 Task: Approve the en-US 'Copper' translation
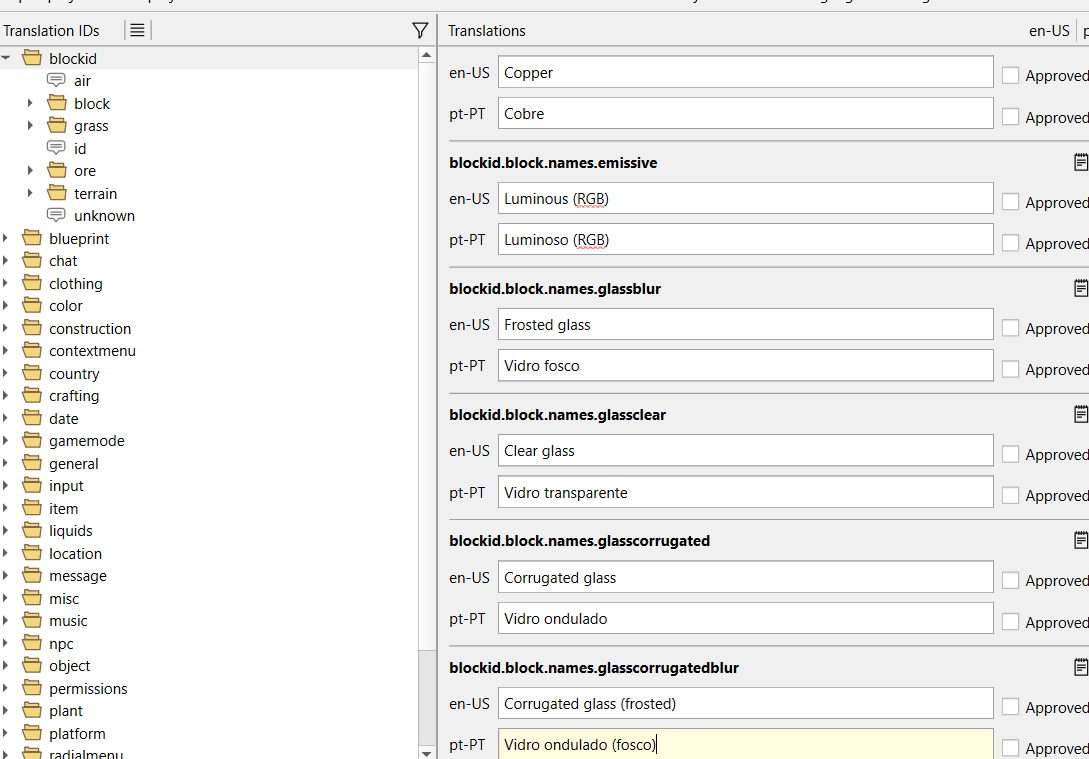click(x=1011, y=76)
